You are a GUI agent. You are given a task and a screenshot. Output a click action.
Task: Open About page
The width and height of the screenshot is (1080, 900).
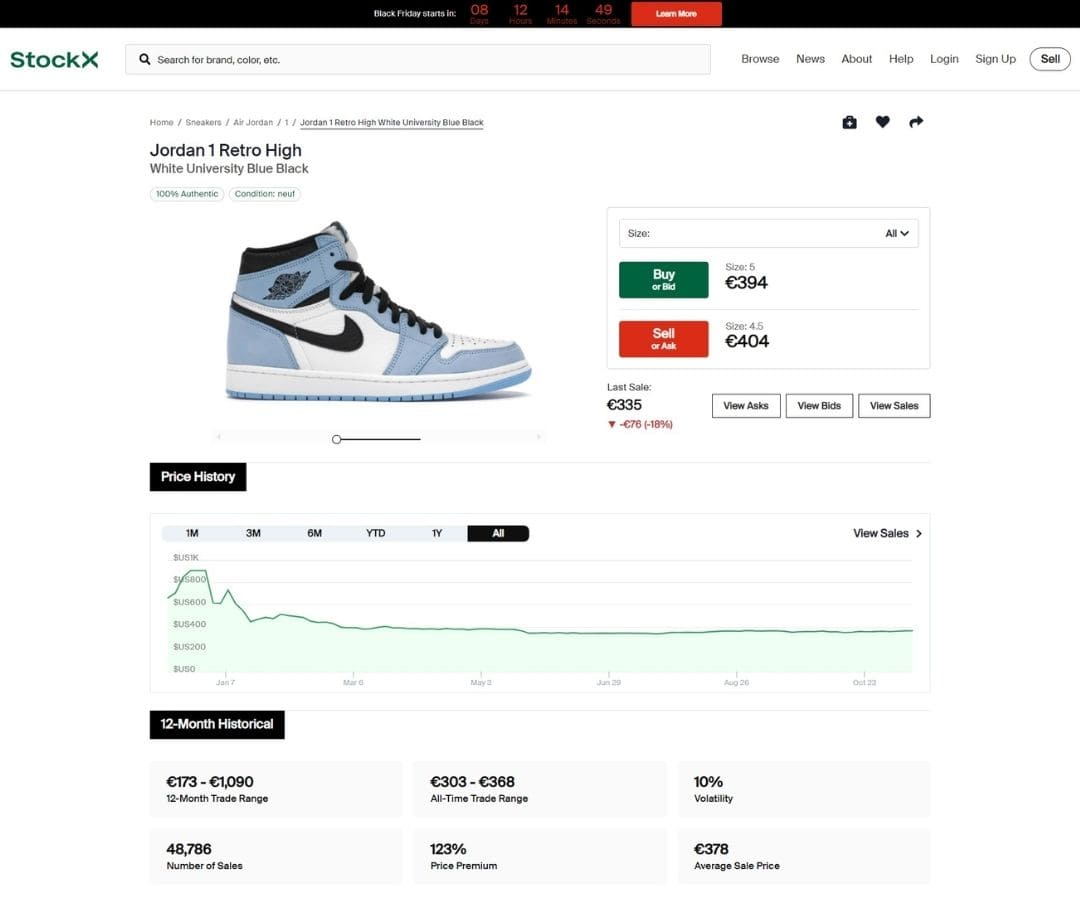pos(856,59)
